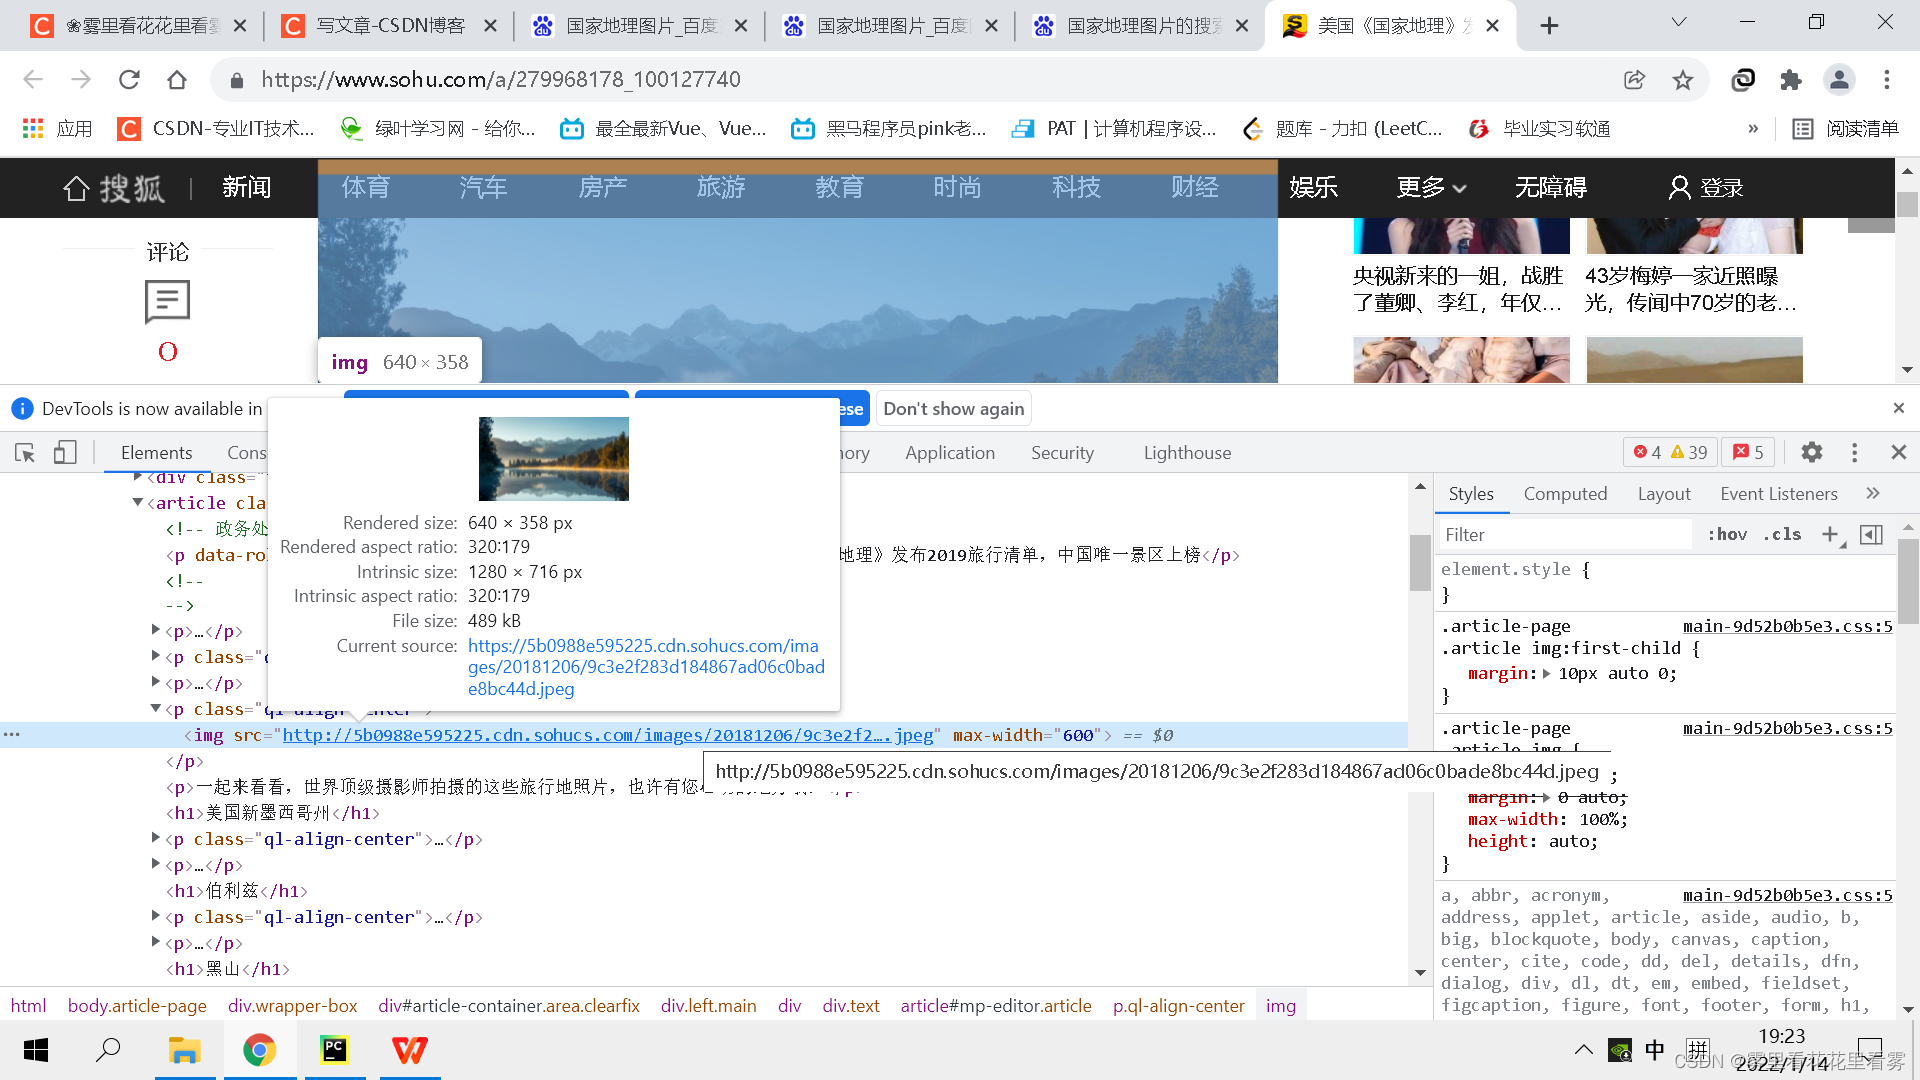This screenshot has height=1080, width=1920.
Task: Click the warnings counter showing 39
Action: [x=1684, y=452]
